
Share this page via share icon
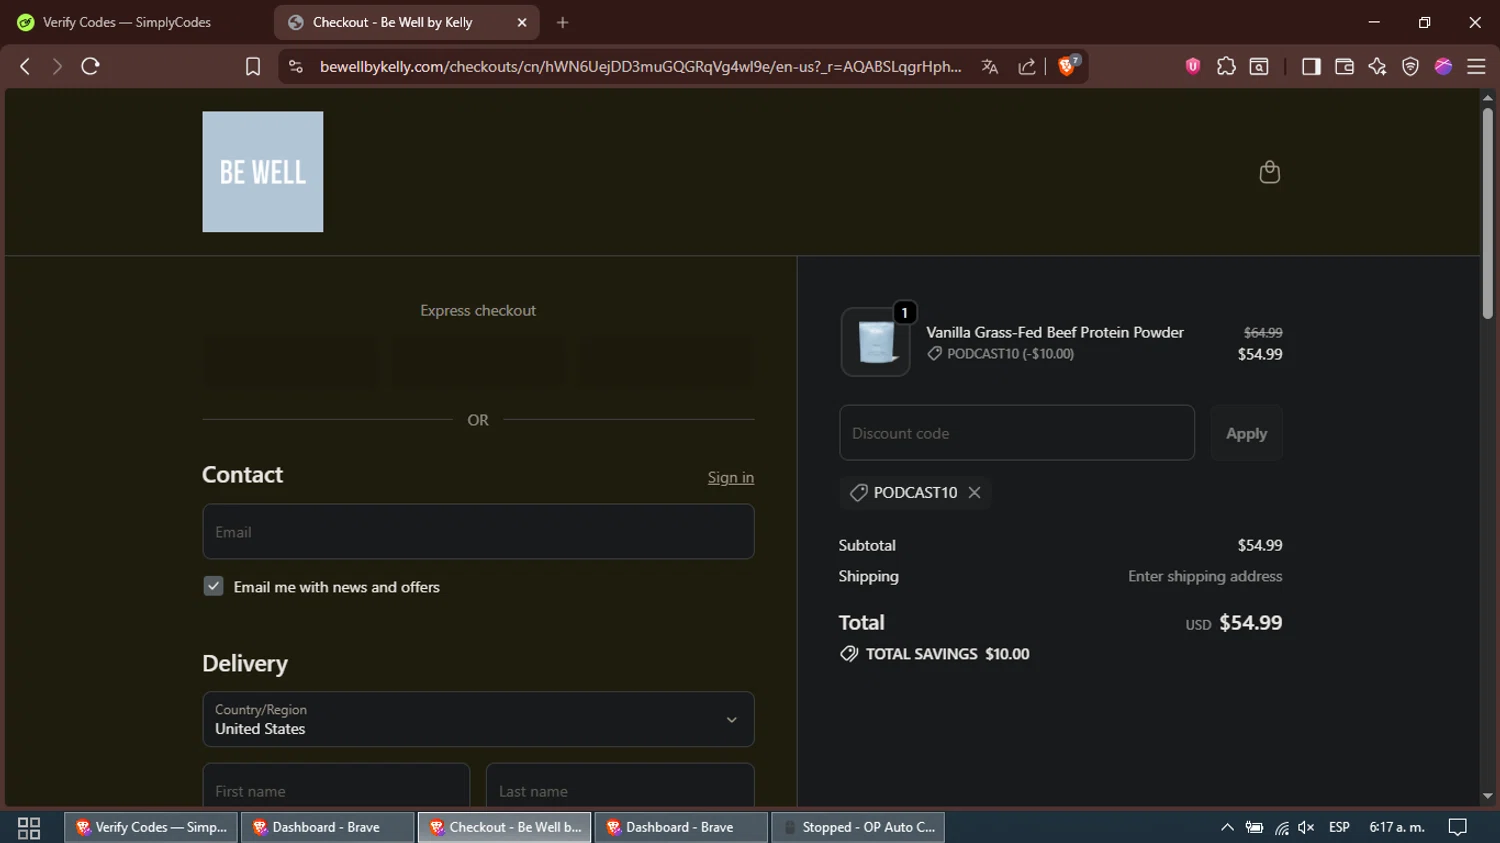[1027, 66]
